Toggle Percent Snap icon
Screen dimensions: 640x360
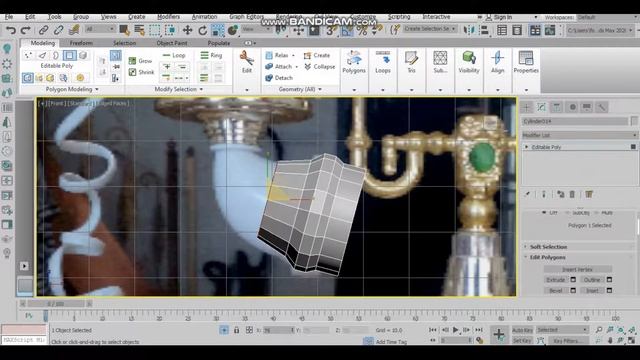(x=362, y=30)
